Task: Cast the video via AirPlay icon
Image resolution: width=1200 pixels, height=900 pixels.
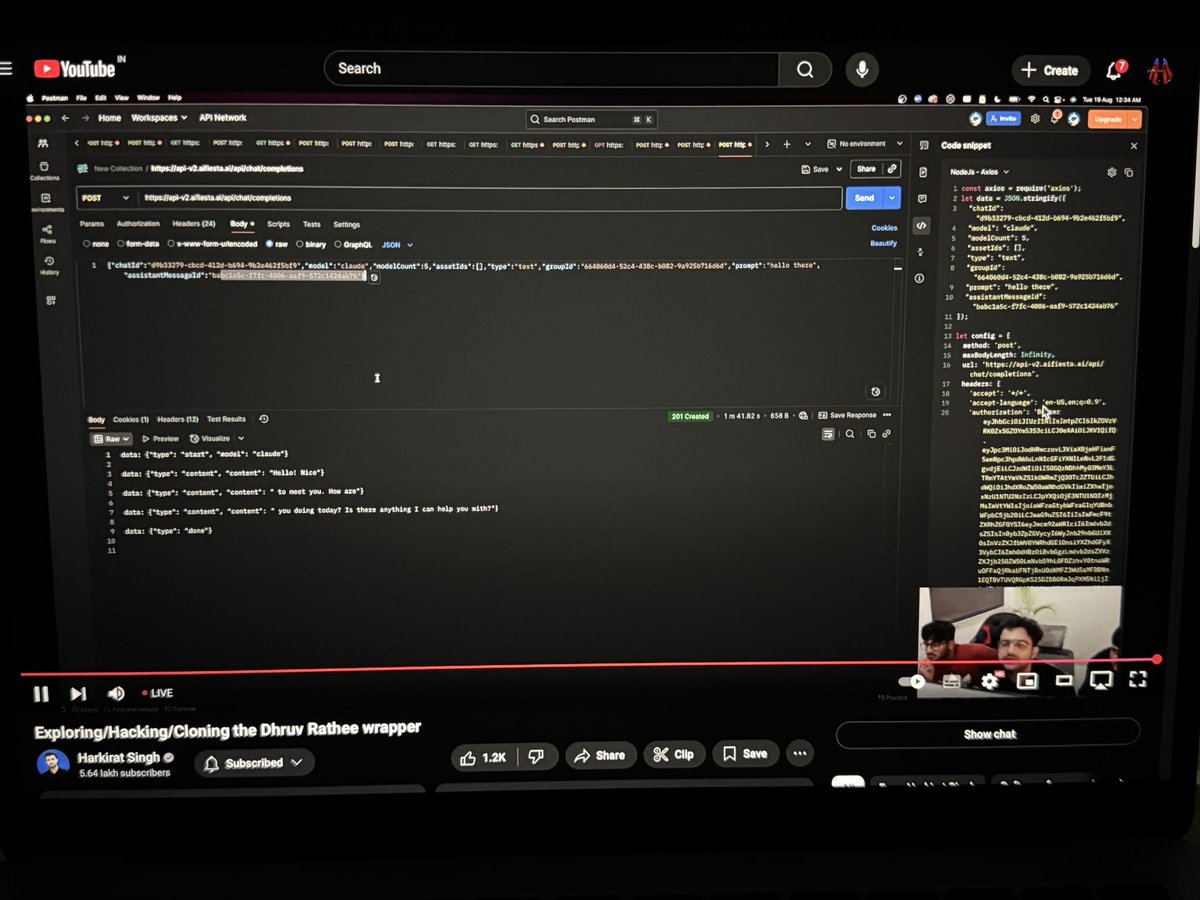Action: click(x=1100, y=681)
